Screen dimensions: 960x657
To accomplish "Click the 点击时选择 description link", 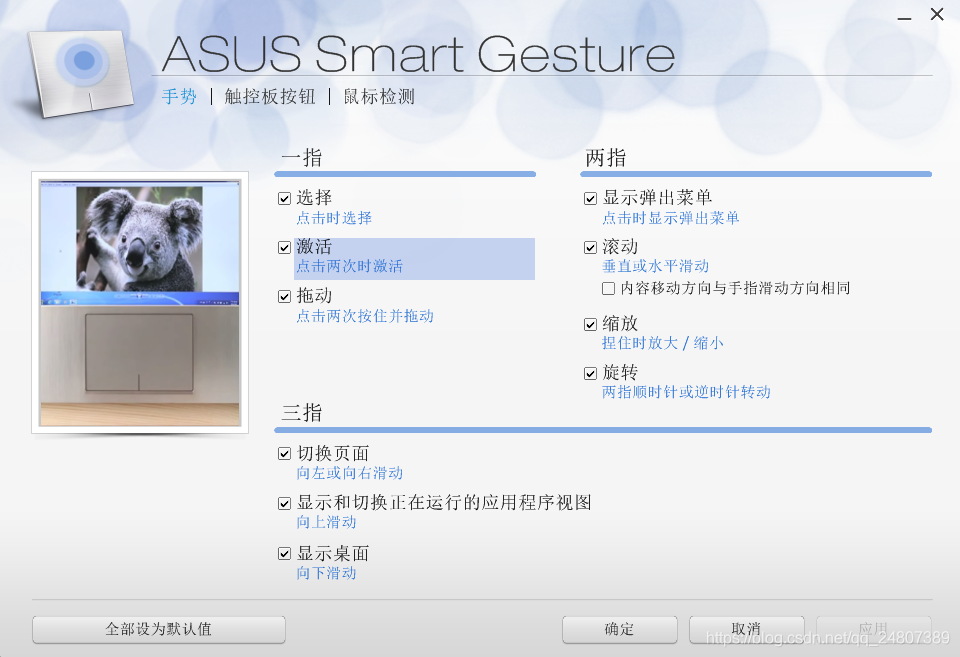I will pos(334,218).
